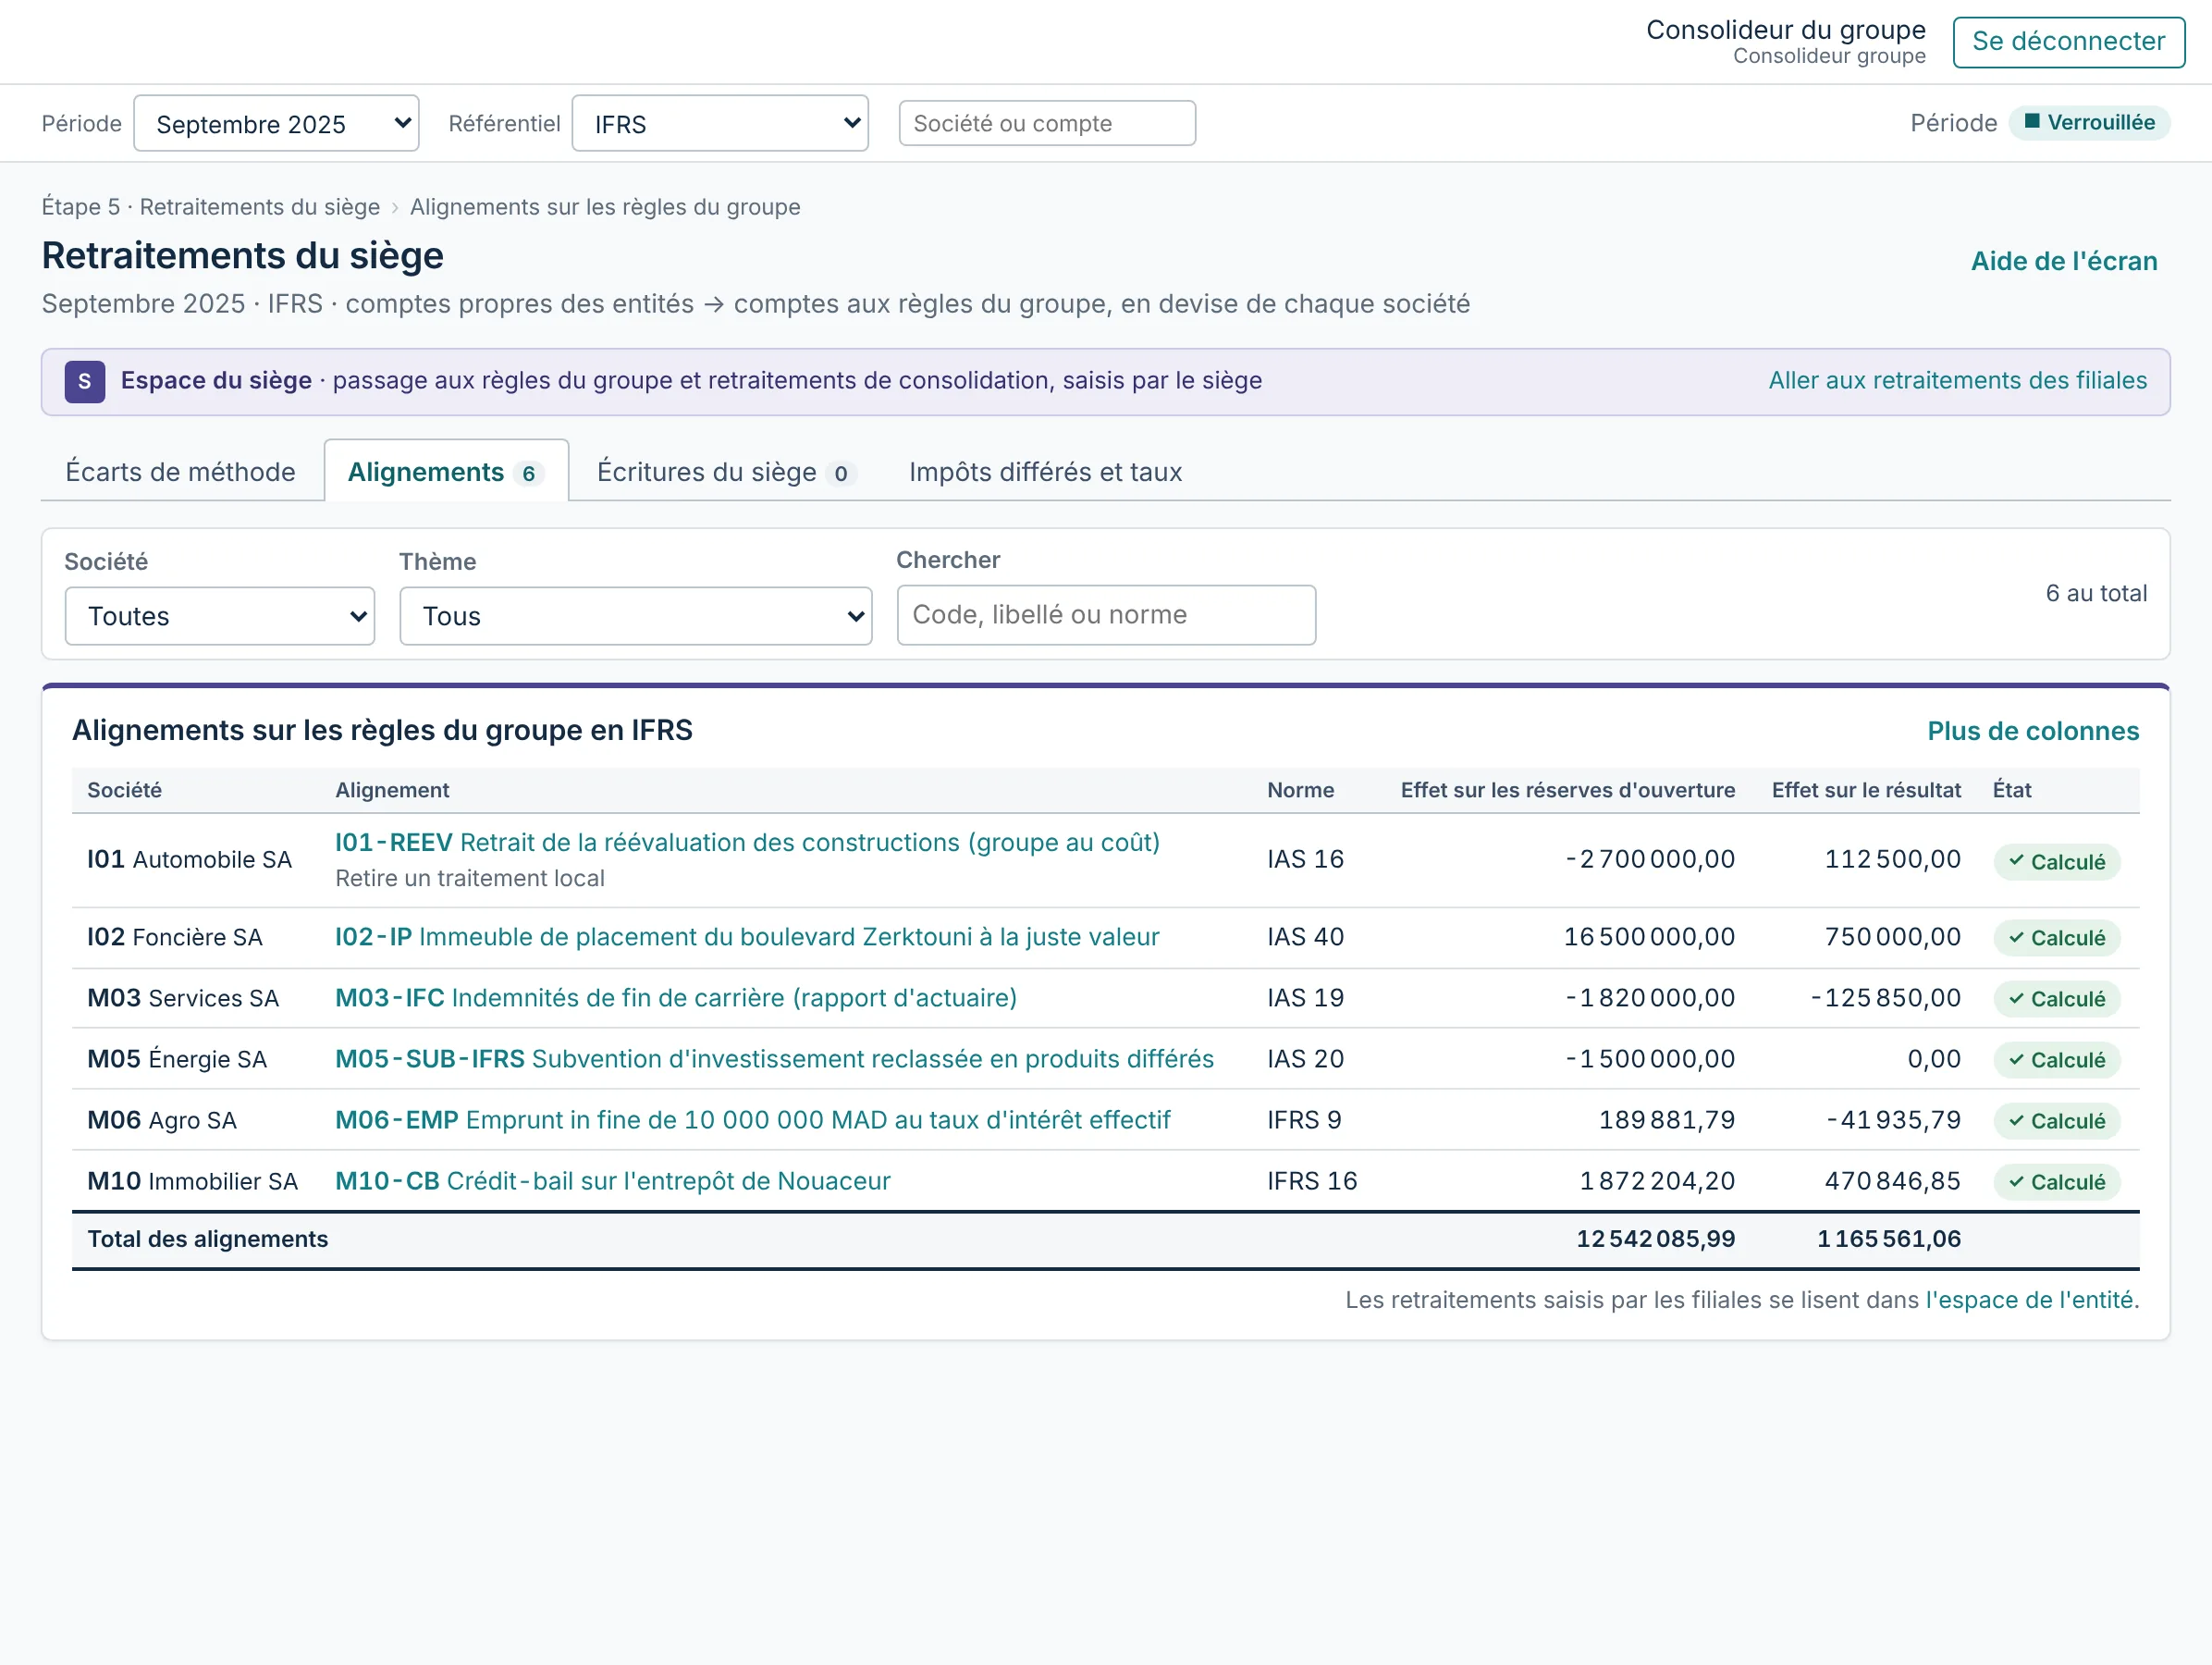
Task: Click the IAS 40 norm cell
Action: pyautogui.click(x=1305, y=937)
